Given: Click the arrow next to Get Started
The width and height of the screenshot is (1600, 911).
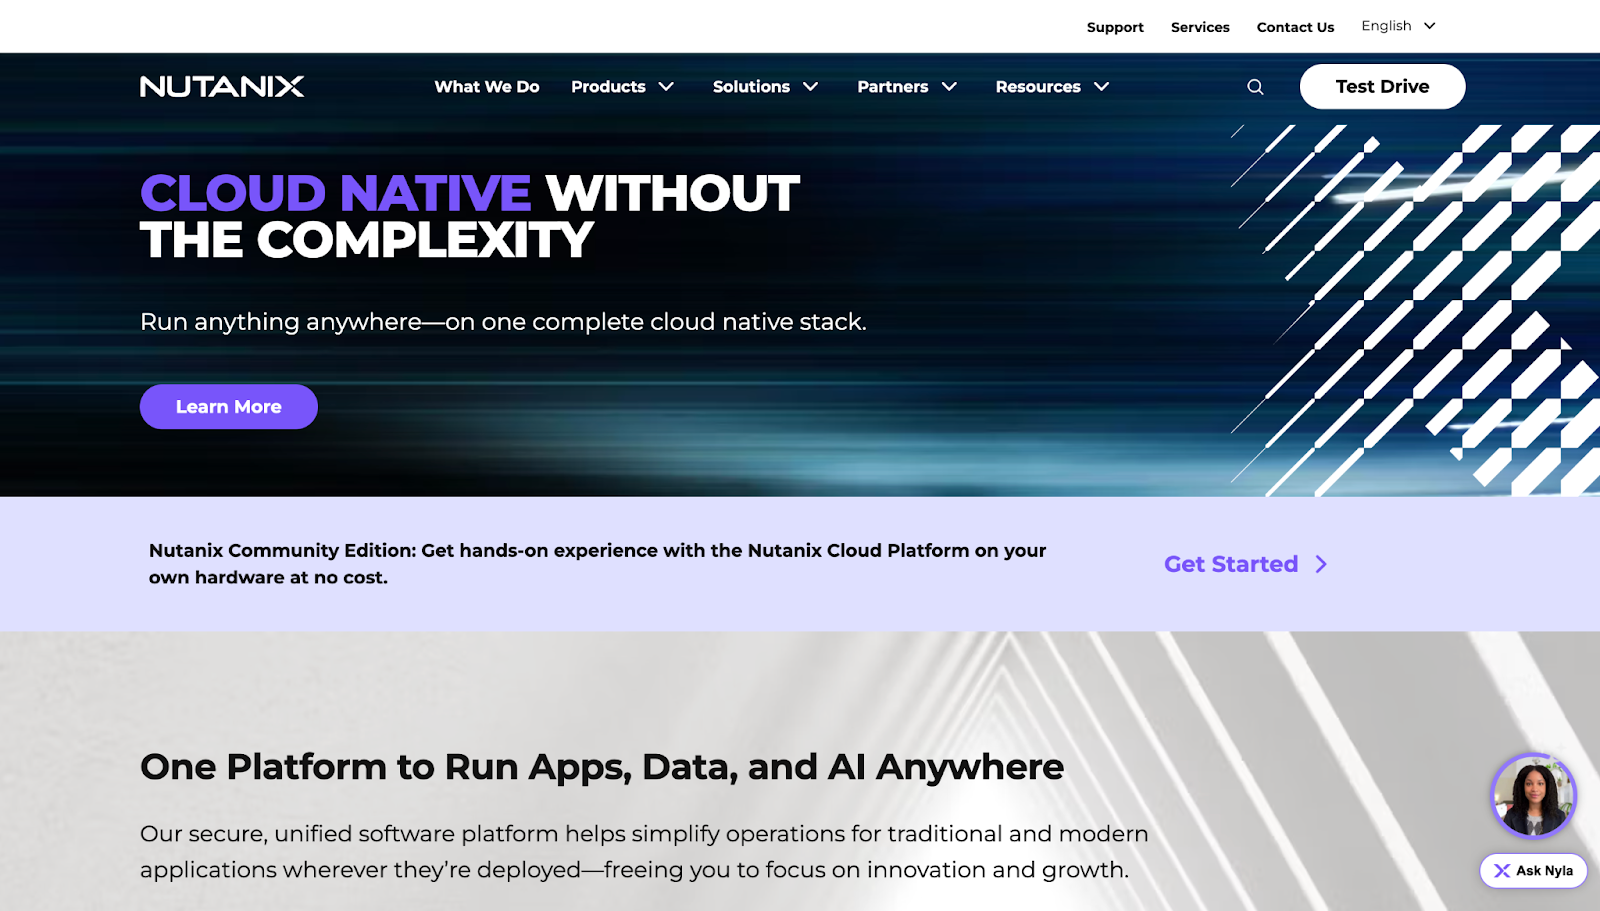Looking at the screenshot, I should click(1321, 564).
